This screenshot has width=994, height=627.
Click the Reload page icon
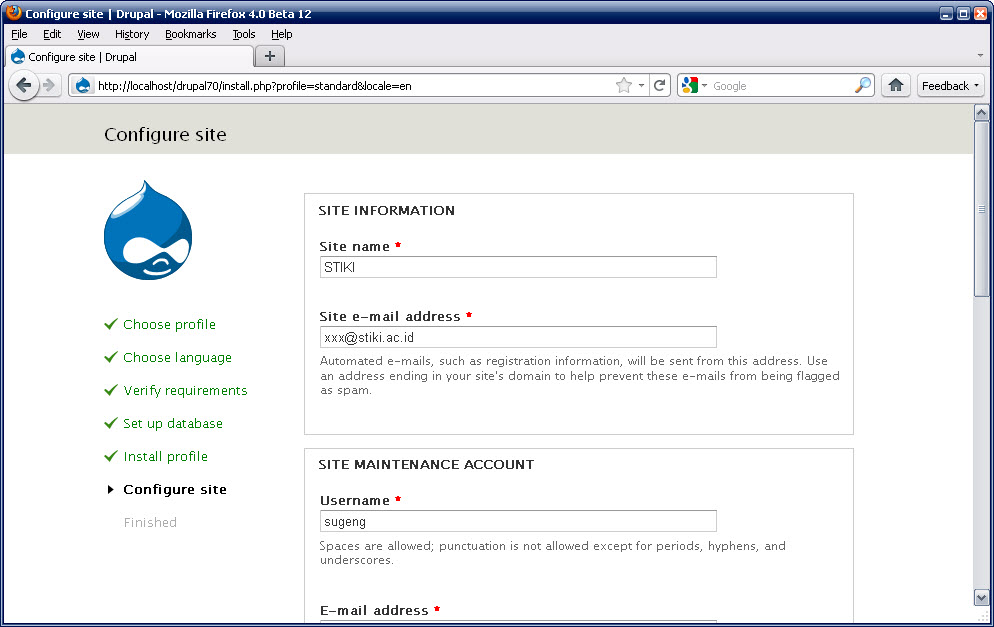click(x=660, y=86)
